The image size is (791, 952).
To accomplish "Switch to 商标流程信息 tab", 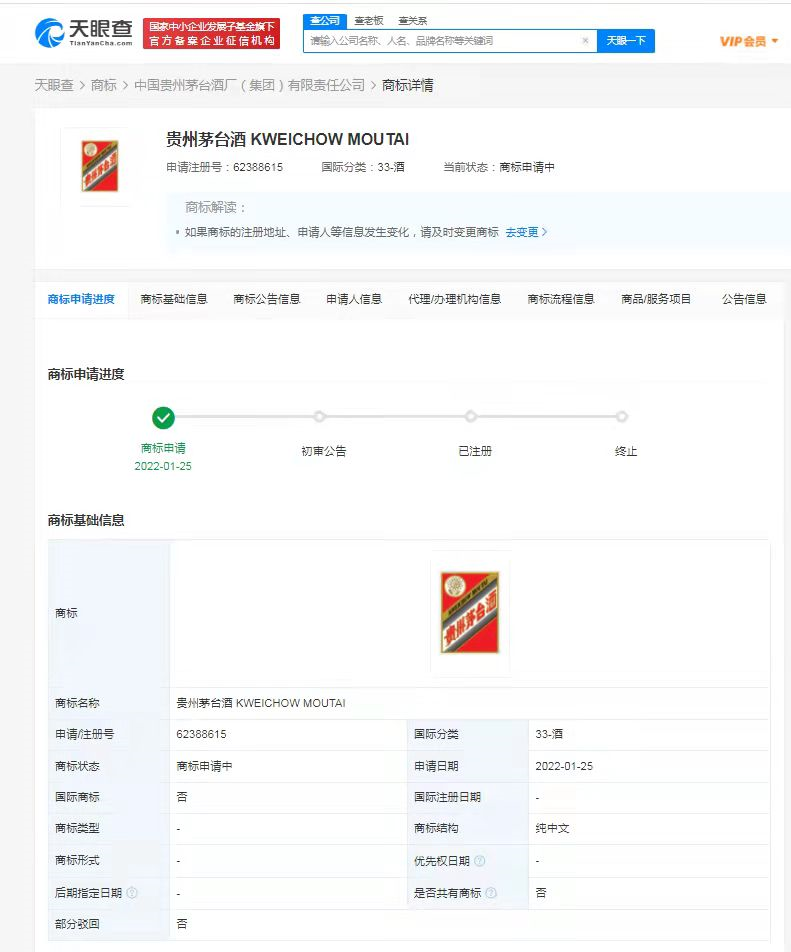I will point(561,299).
